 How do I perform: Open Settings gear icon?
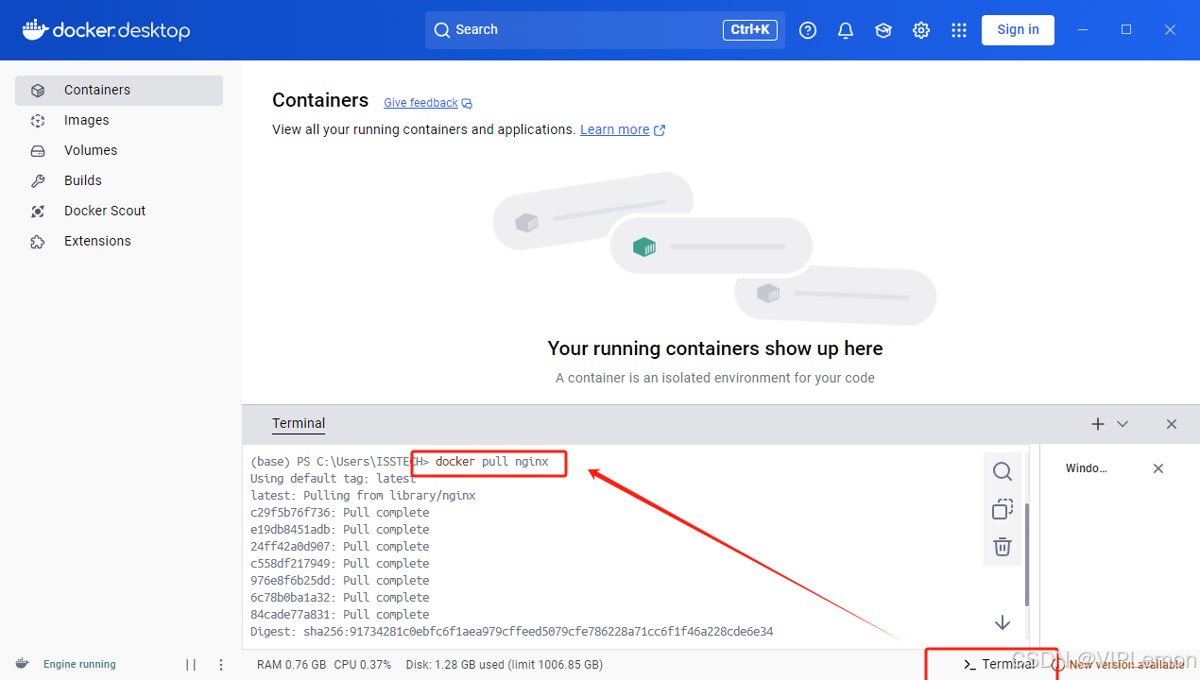[x=921, y=30]
